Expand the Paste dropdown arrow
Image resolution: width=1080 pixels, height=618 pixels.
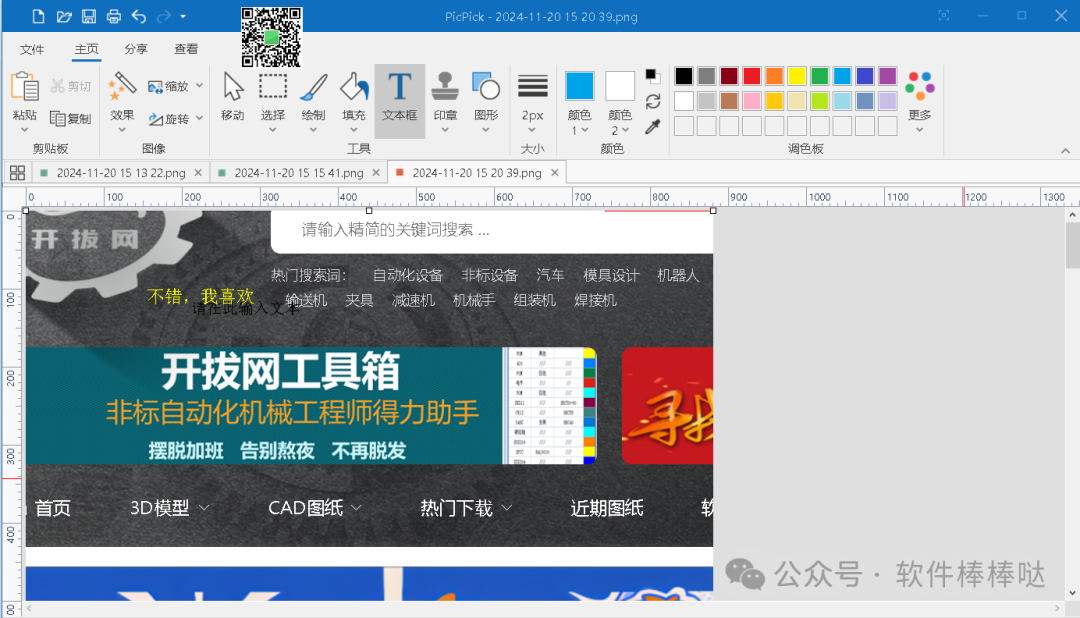(25, 130)
